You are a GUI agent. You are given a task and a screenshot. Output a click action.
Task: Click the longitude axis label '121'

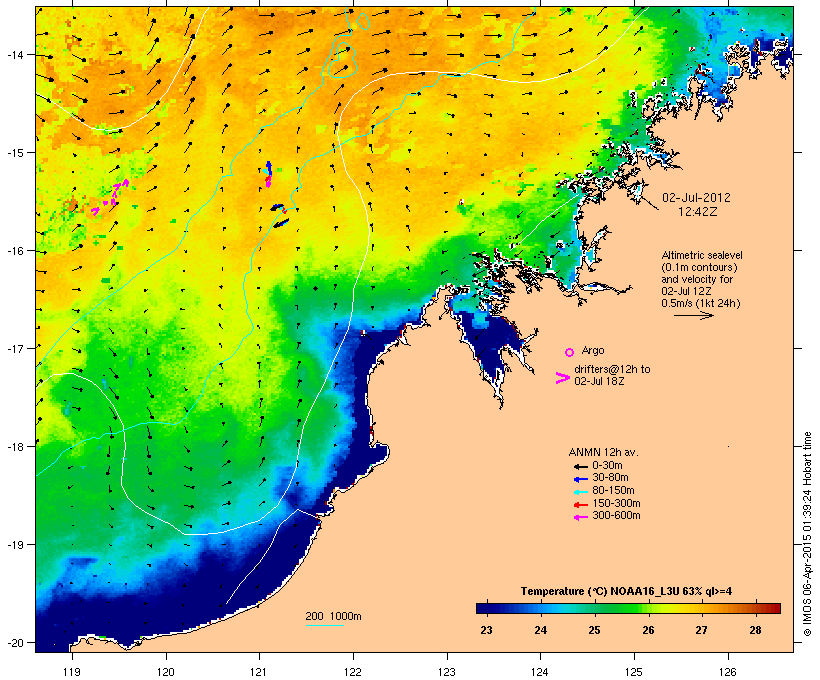259,672
